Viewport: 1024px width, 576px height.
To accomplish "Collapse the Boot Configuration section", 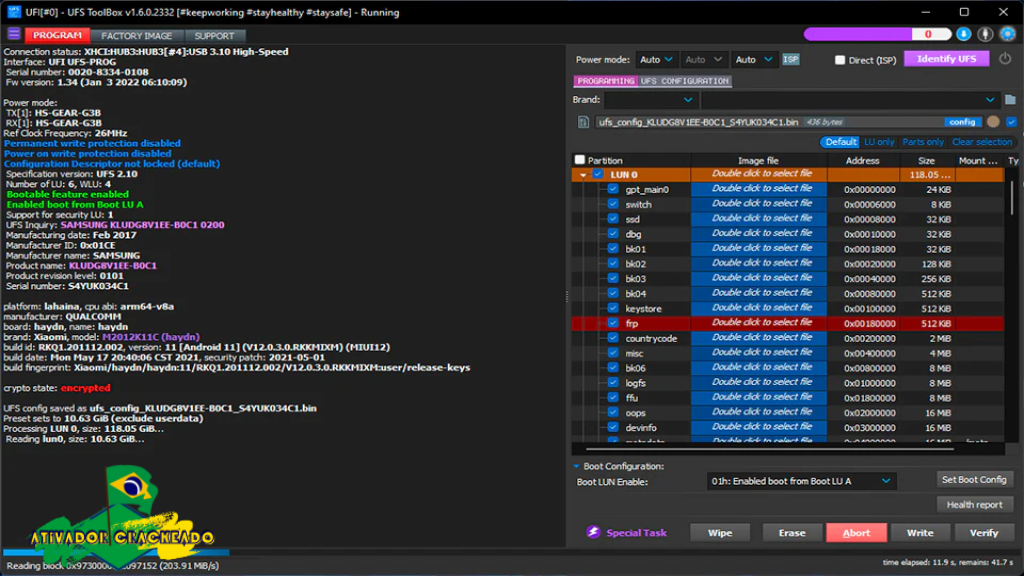I will click(x=576, y=466).
